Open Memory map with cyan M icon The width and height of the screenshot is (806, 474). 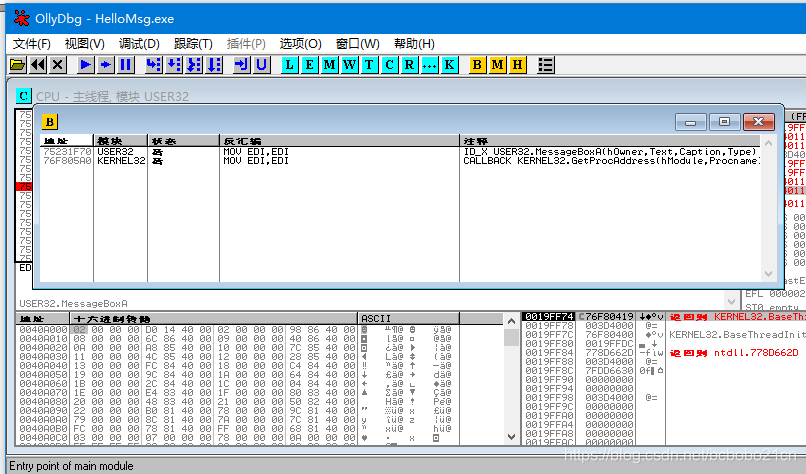pyautogui.click(x=329, y=65)
